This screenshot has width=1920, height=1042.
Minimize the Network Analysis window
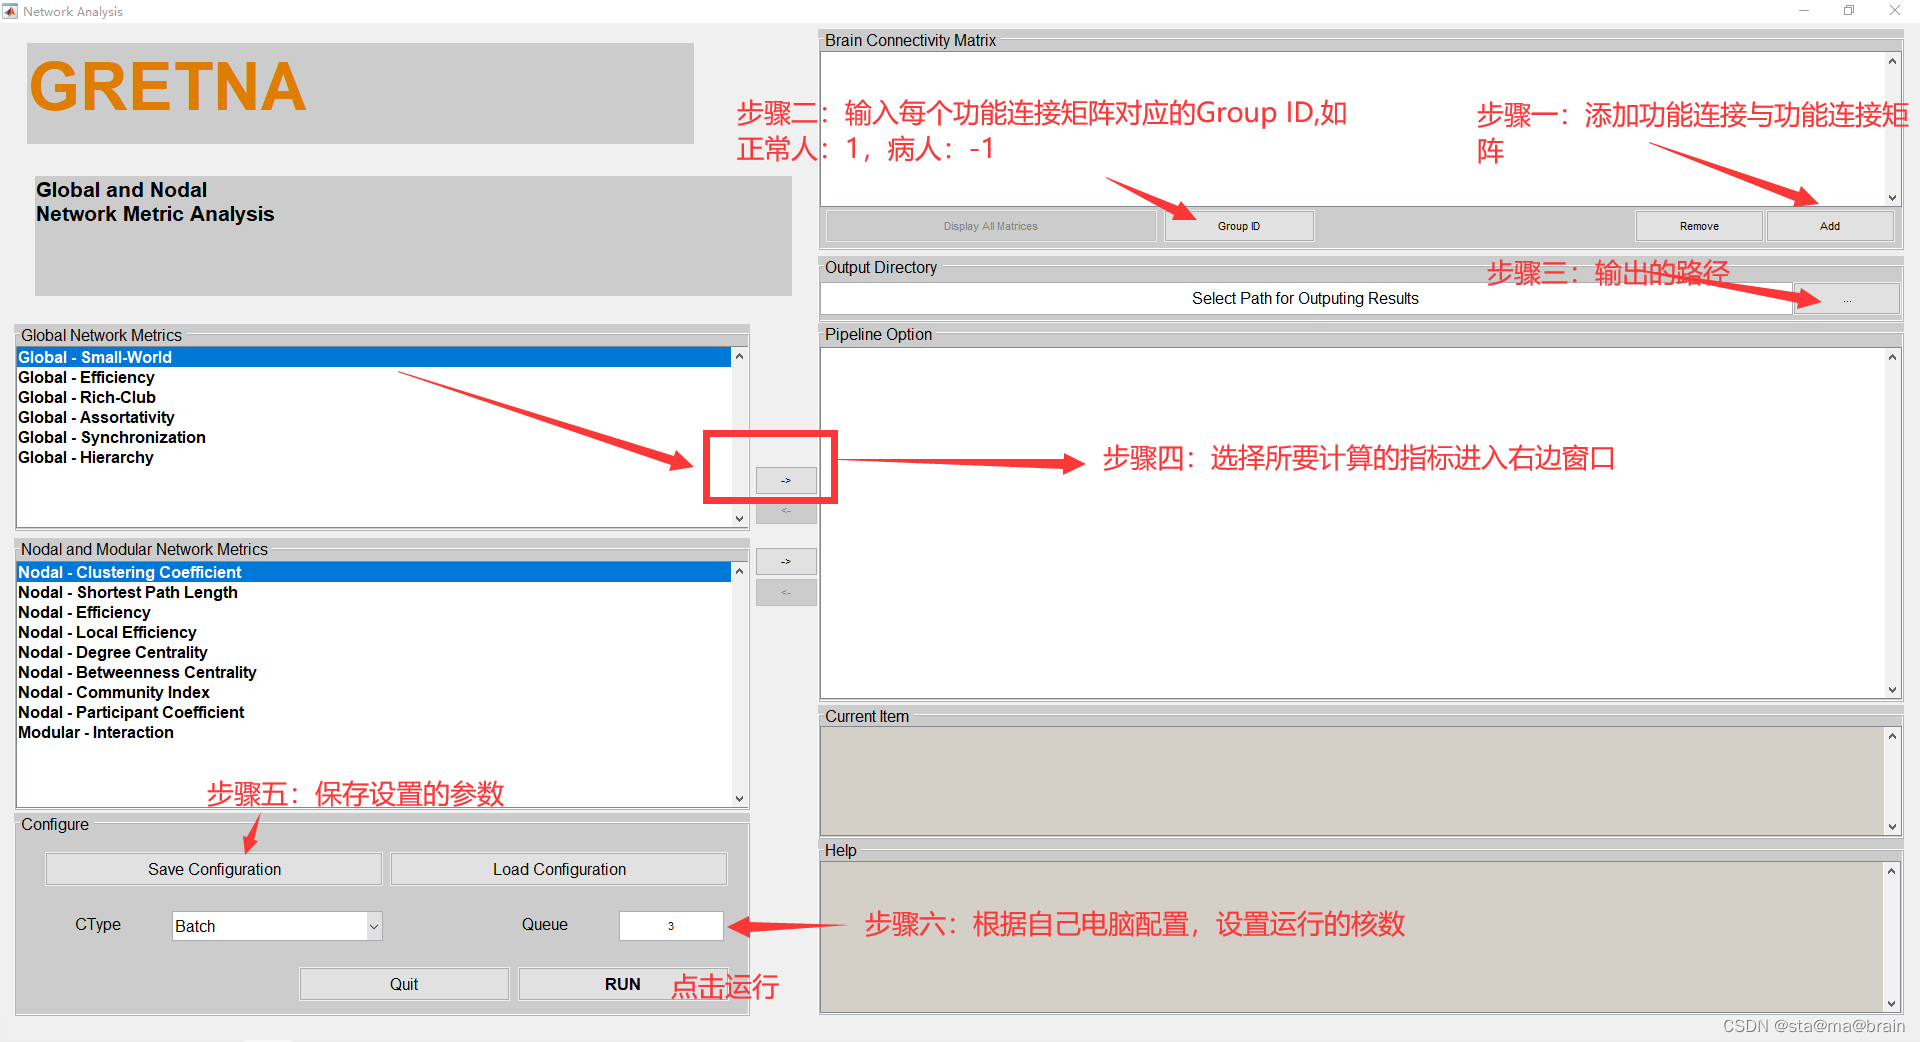1804,11
